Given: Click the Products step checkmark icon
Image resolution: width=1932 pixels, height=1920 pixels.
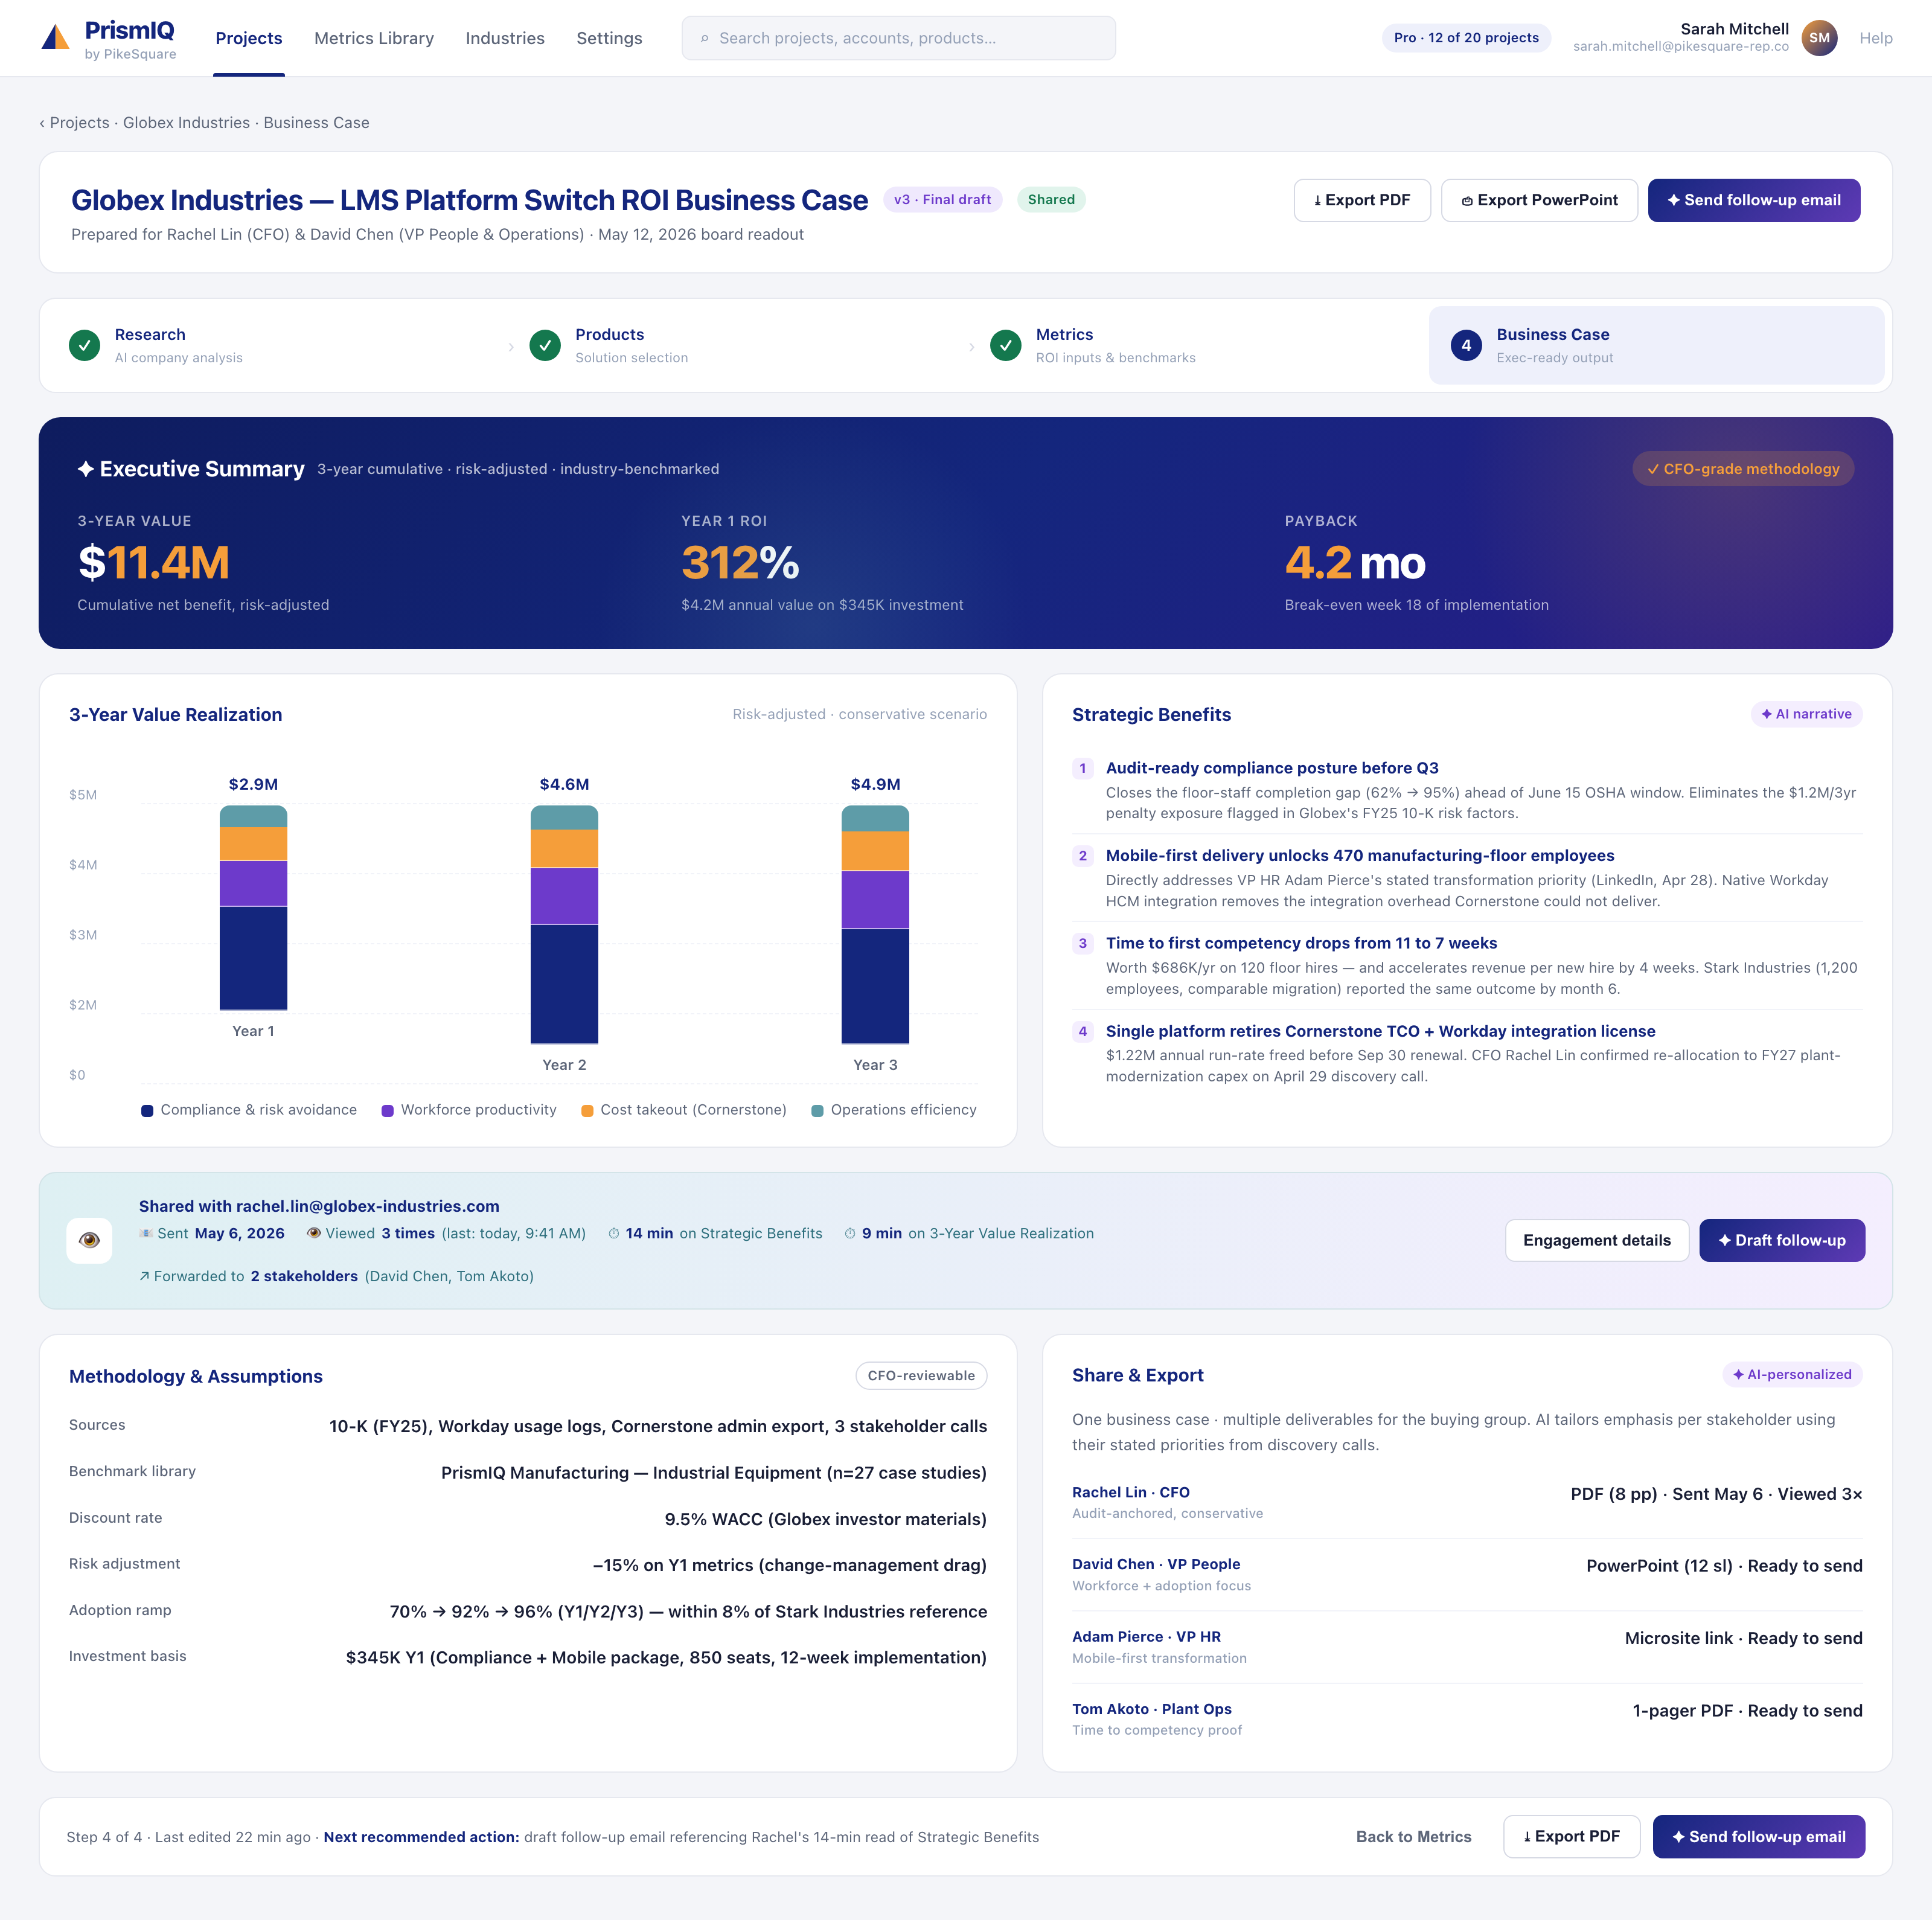Looking at the screenshot, I should coord(545,345).
